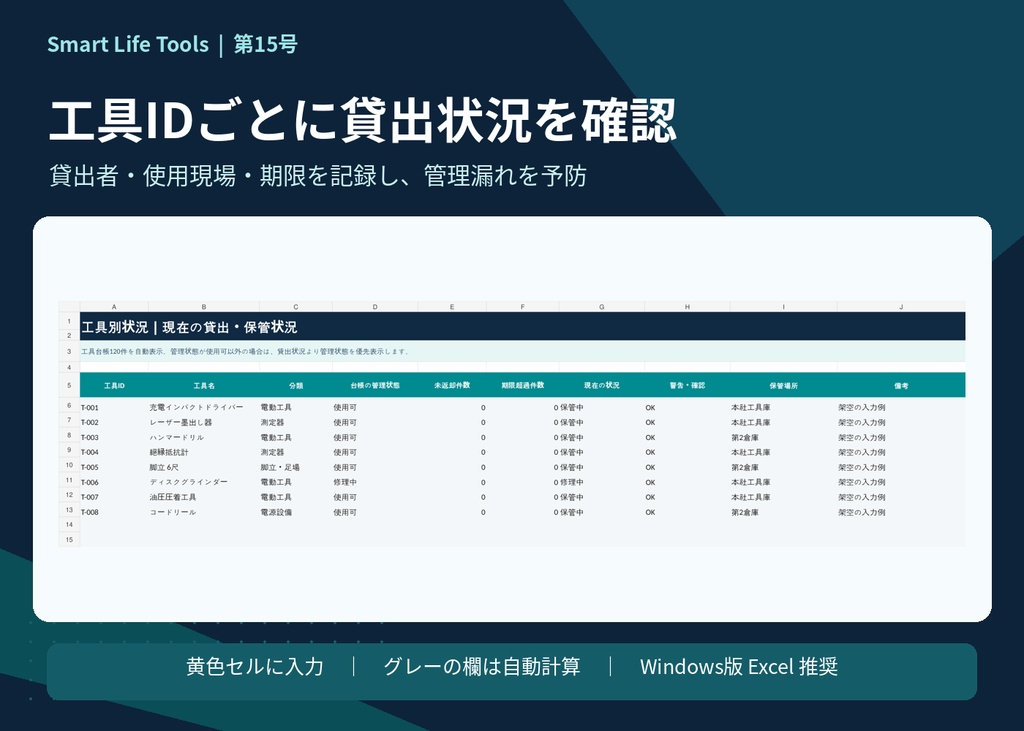Image resolution: width=1024 pixels, height=731 pixels.
Task: Select row 14 header number
Action: point(69,525)
